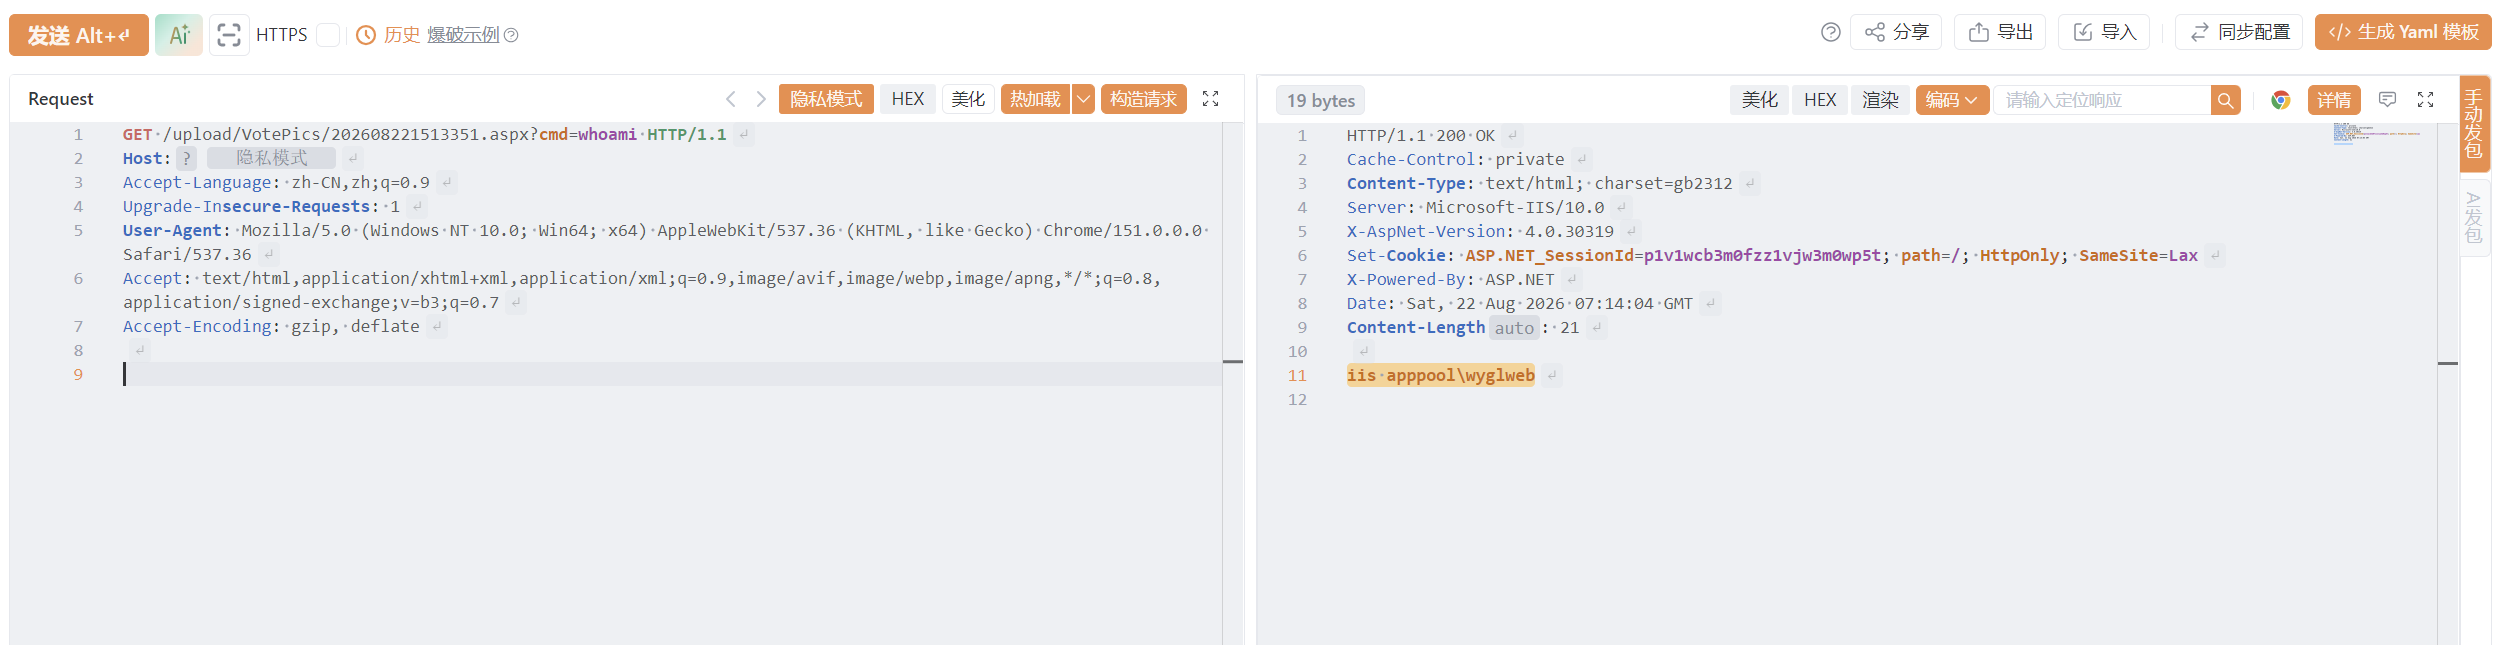Open the 爆破示例 link
2503x645 pixels.
pyautogui.click(x=463, y=35)
